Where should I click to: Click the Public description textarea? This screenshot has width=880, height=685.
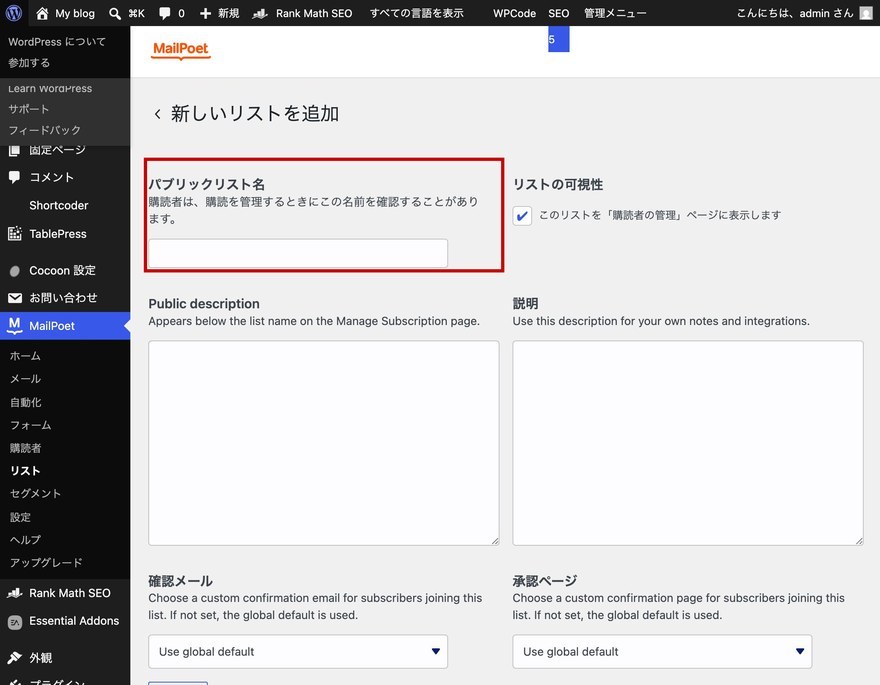tap(324, 443)
